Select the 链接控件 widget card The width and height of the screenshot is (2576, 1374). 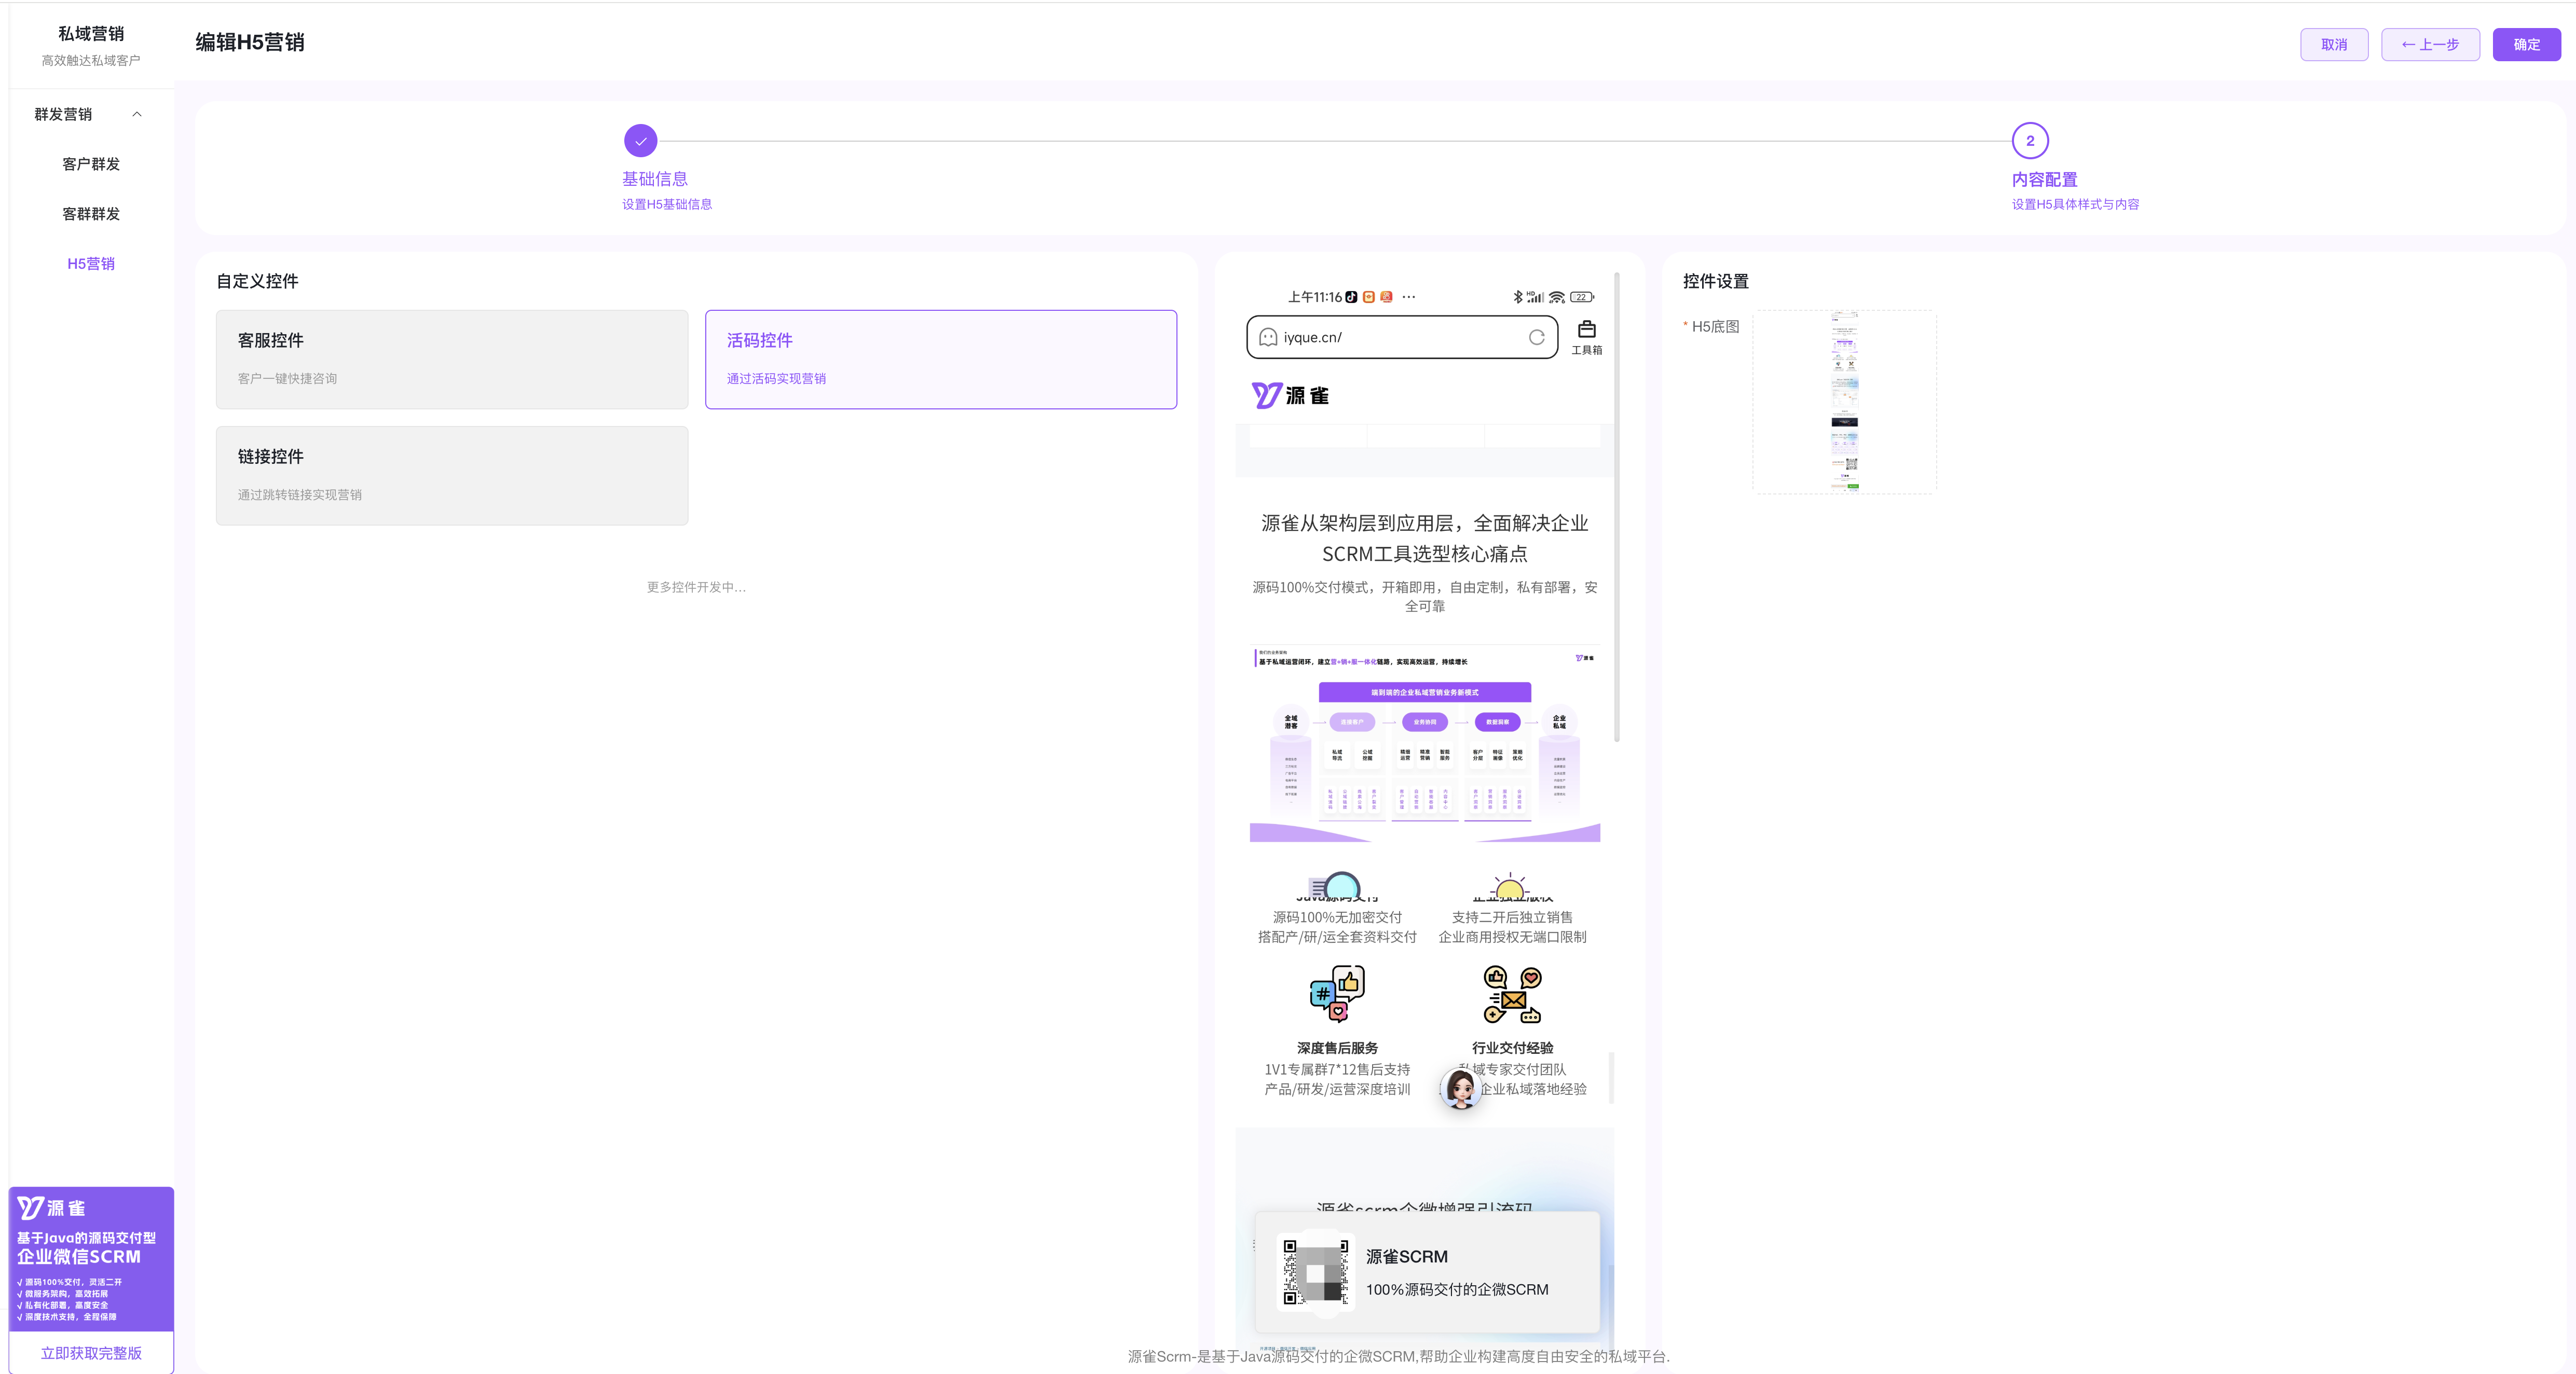coord(452,475)
